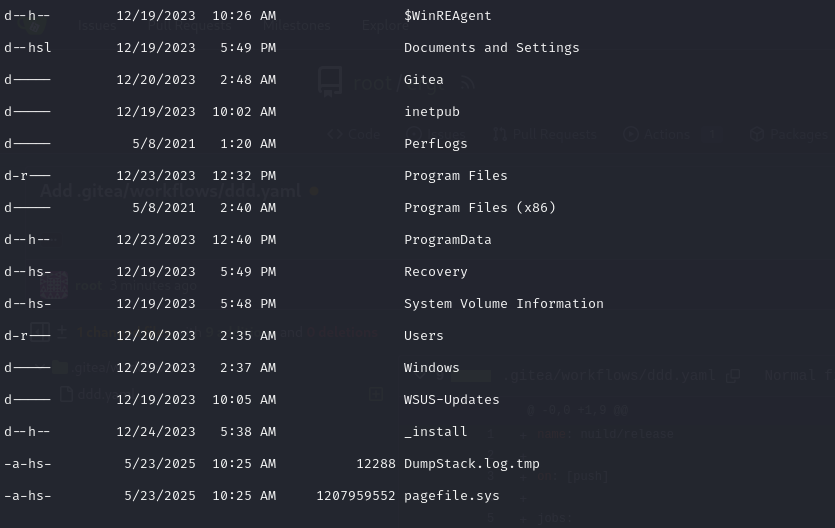Click the .gitea/workflows/ddd.yaml file header

pos(608,376)
